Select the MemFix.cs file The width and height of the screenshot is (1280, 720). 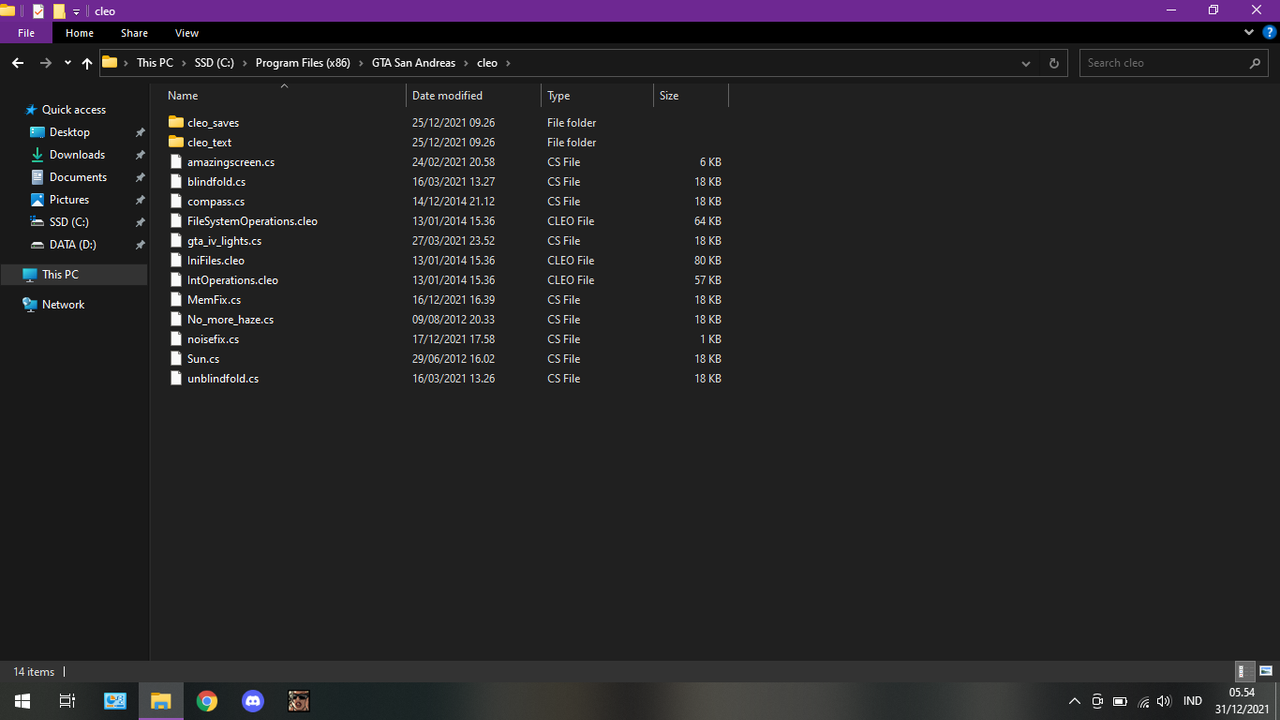[214, 300]
